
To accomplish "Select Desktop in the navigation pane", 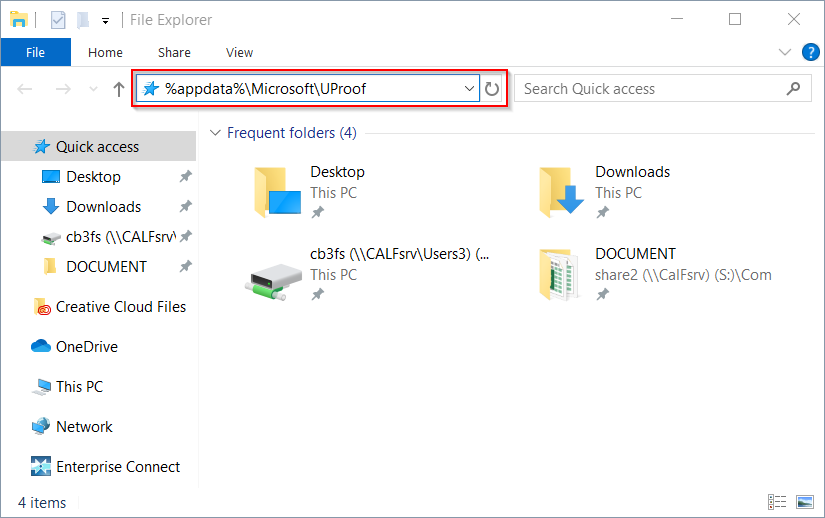I will tap(93, 177).
